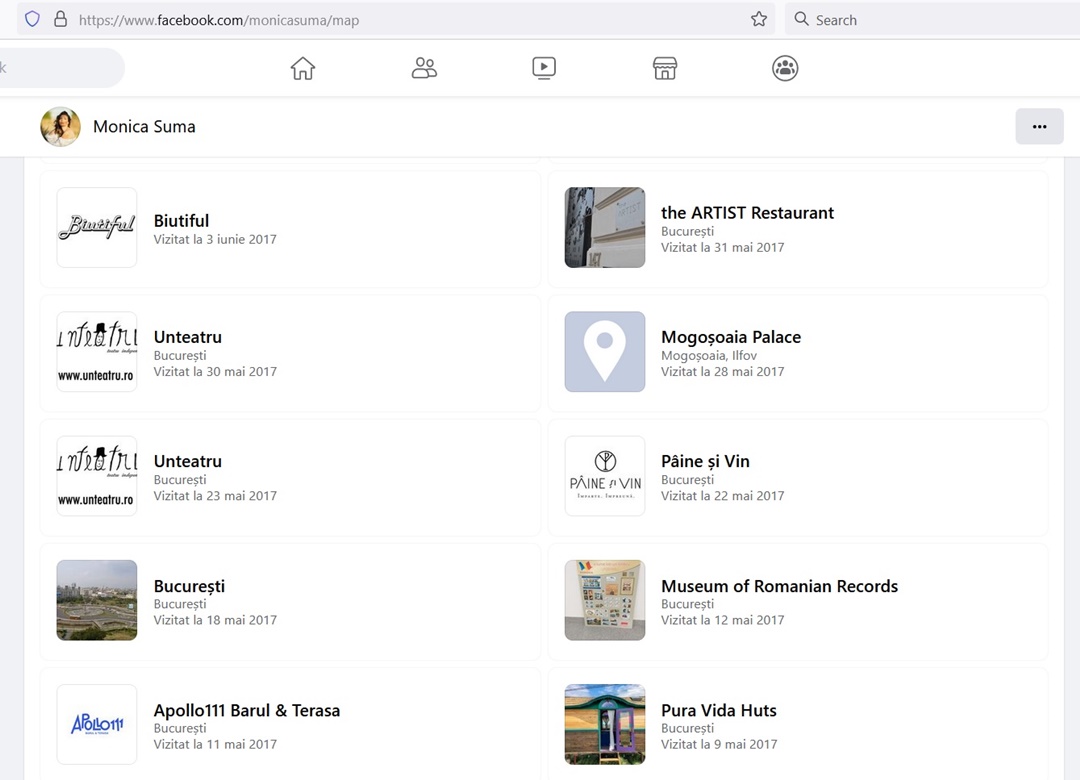Open Monica Suma profile name link
This screenshot has height=780, width=1080.
pos(144,127)
